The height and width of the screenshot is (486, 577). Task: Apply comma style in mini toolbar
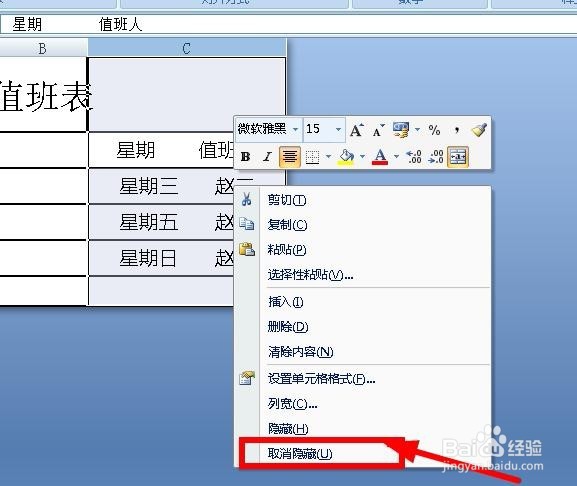[x=457, y=130]
